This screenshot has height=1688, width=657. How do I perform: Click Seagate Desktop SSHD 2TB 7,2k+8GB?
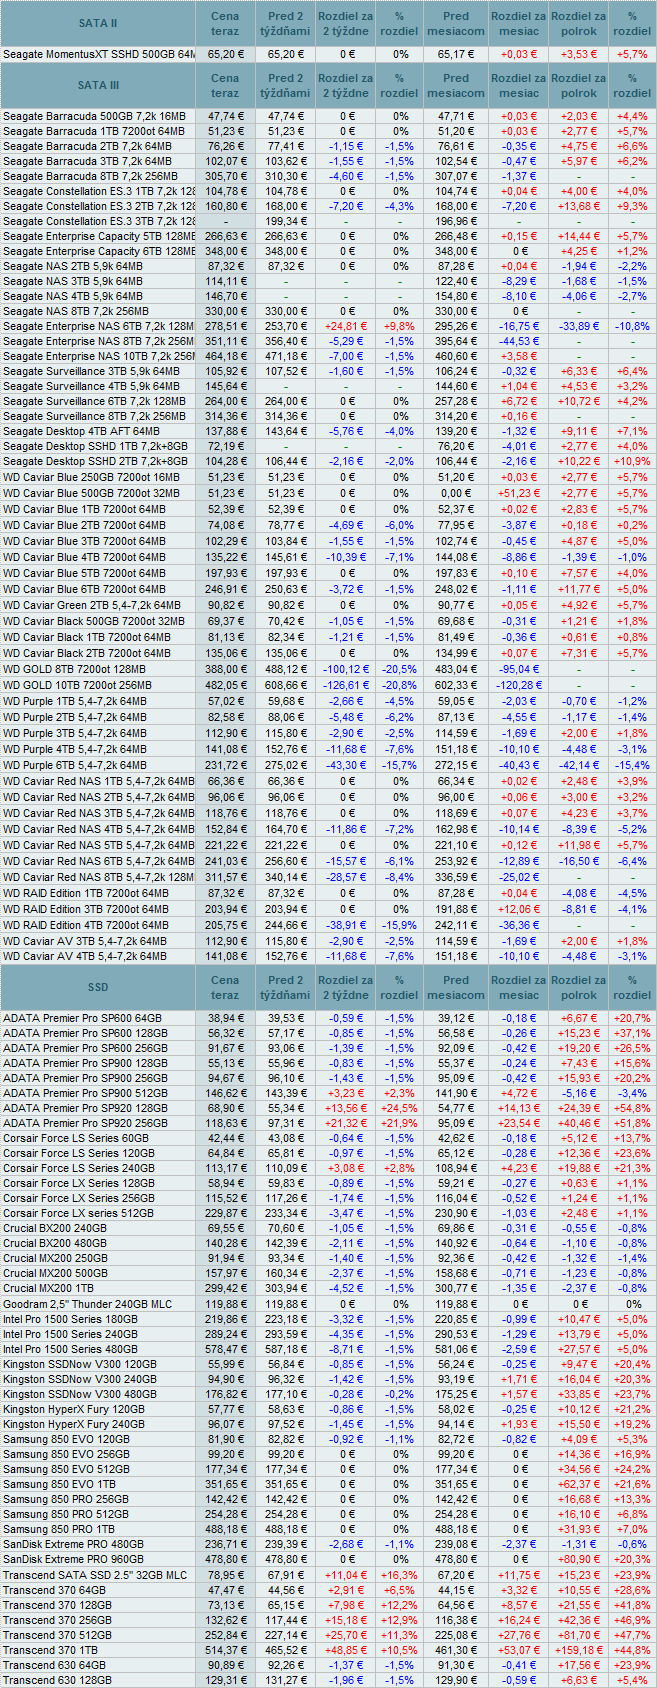click(x=95, y=461)
